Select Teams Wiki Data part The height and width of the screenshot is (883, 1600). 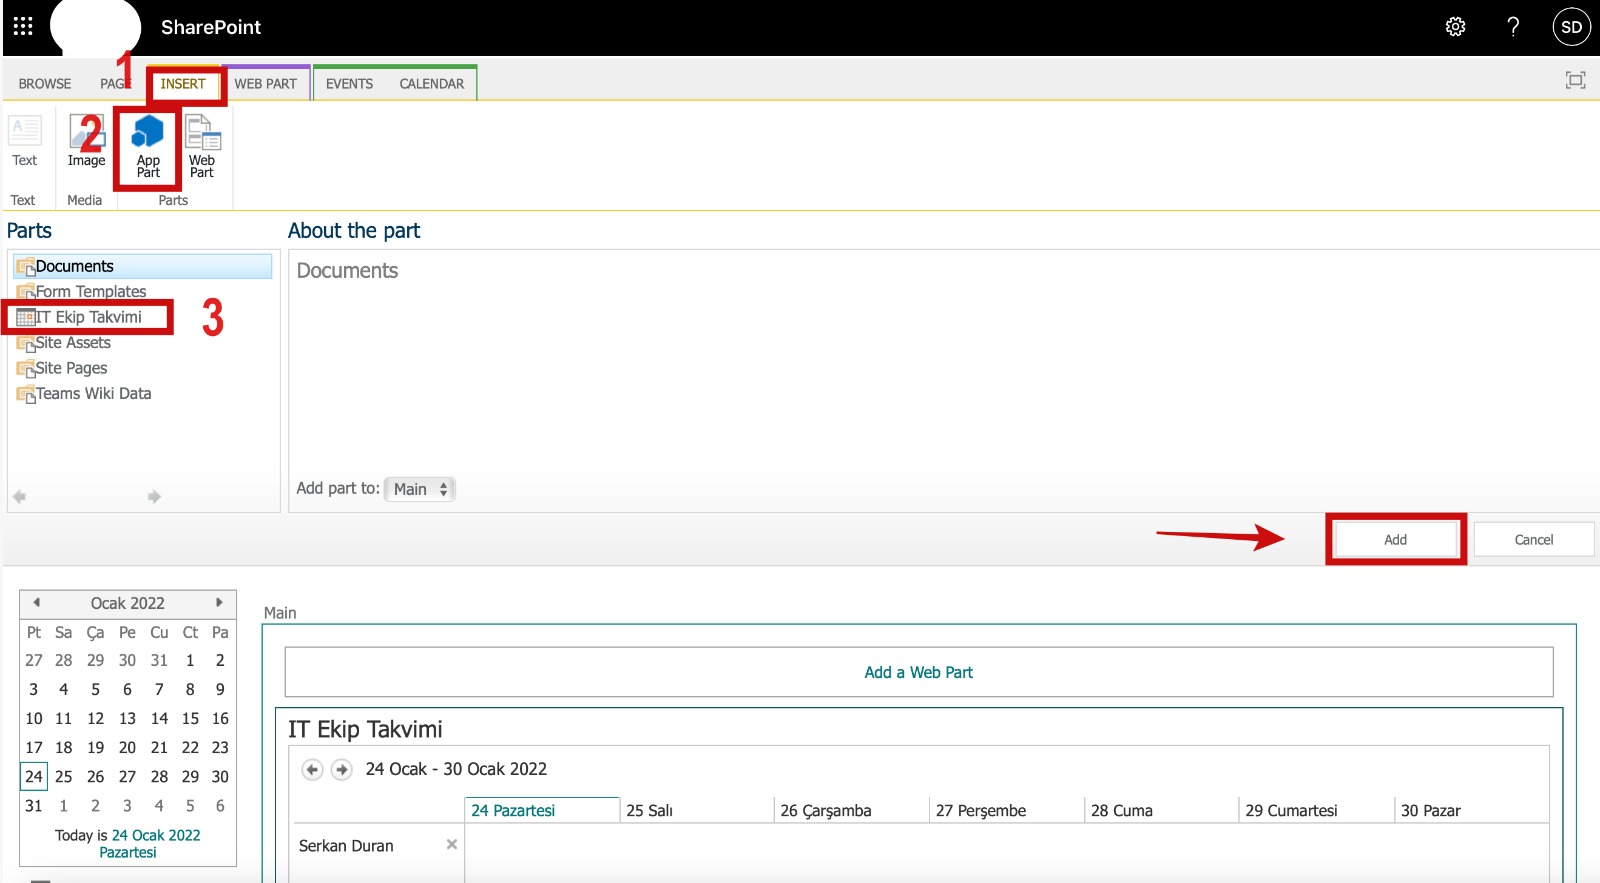coord(93,394)
